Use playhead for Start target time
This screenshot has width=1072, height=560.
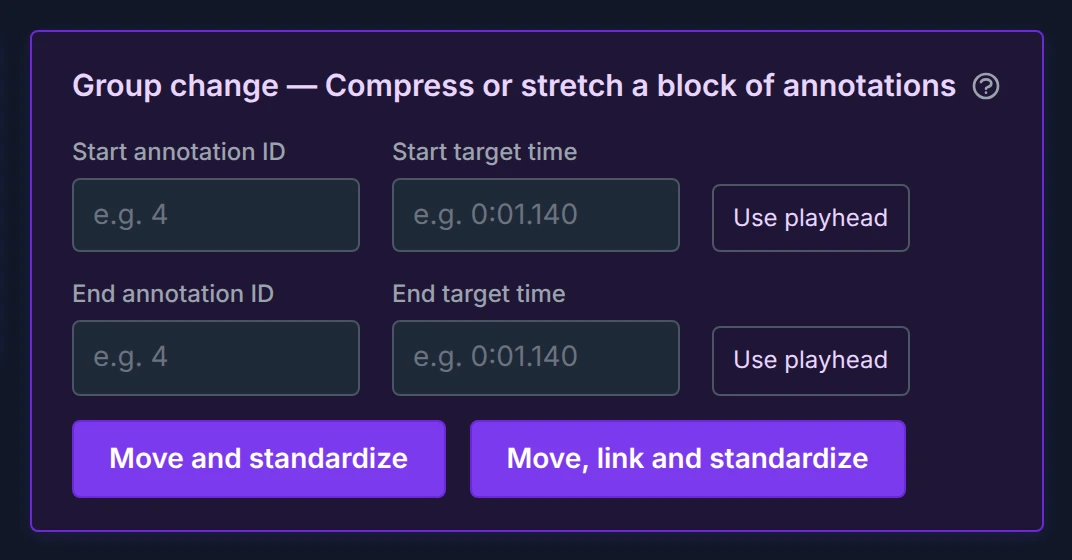pyautogui.click(x=811, y=218)
